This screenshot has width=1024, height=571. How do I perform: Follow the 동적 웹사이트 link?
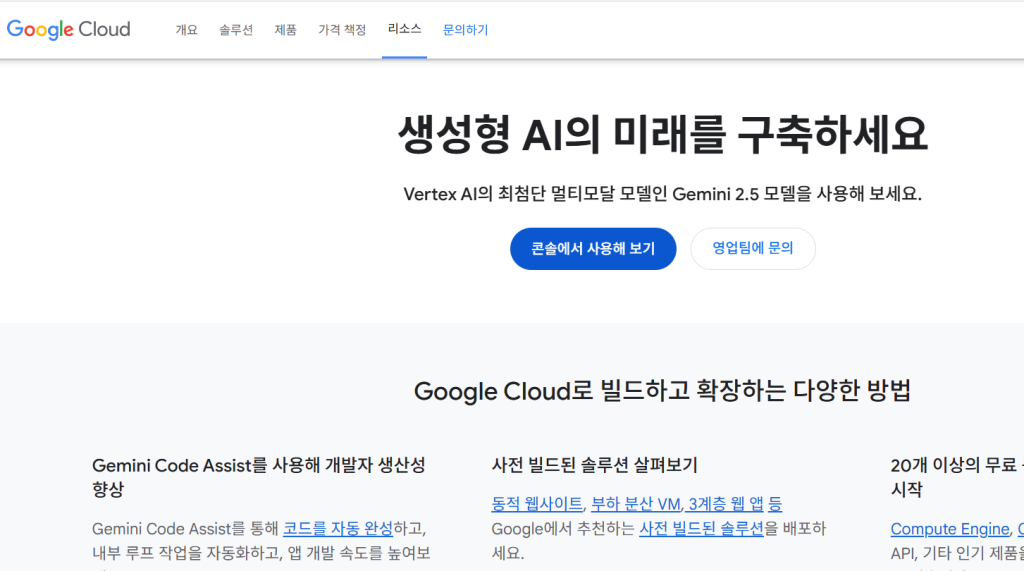click(x=537, y=504)
